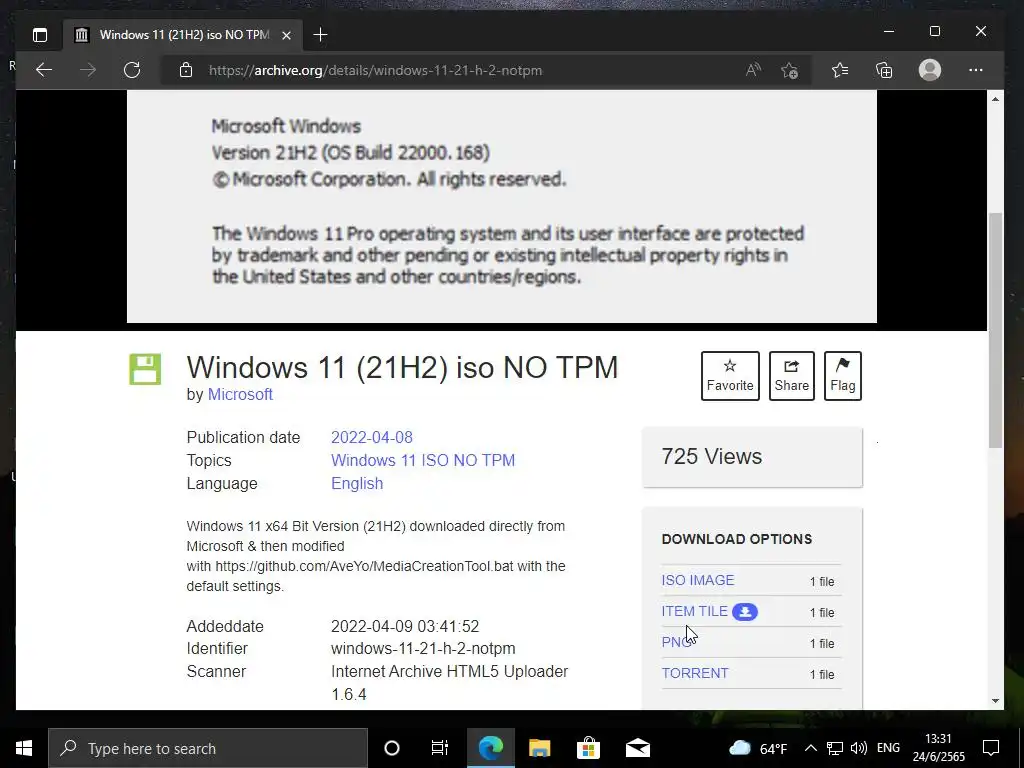Open the Favorites list
This screenshot has width=1024, height=768.
[x=840, y=70]
